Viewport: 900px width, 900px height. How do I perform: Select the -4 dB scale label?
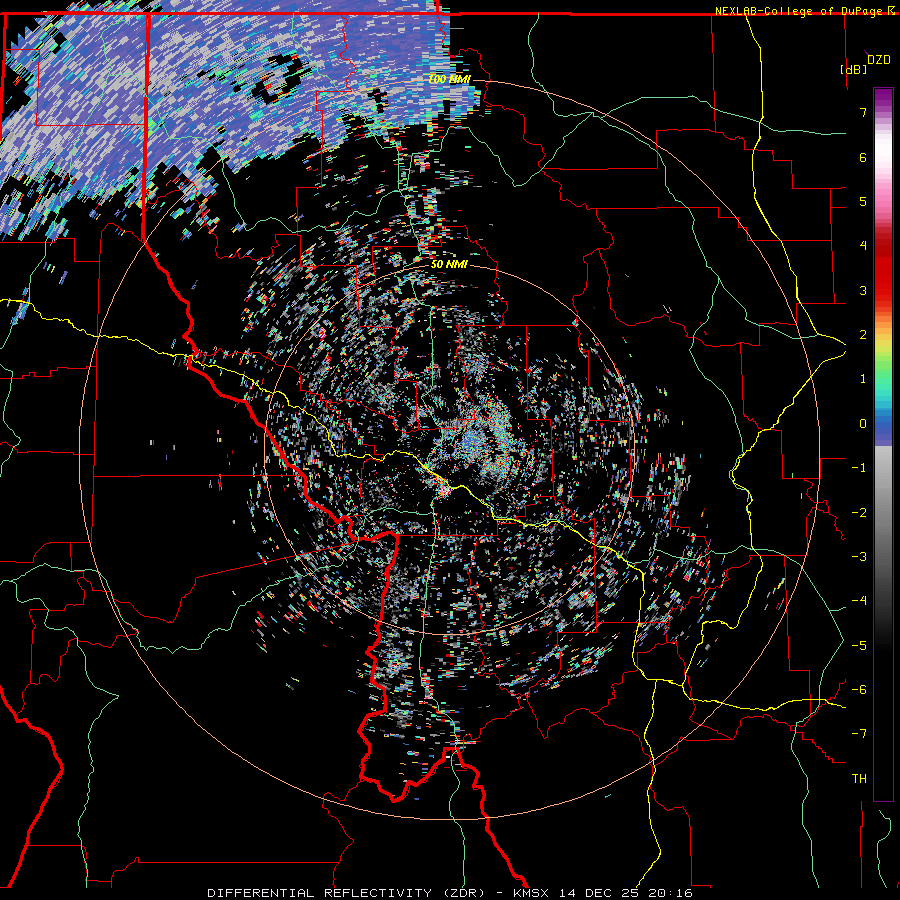tap(859, 601)
